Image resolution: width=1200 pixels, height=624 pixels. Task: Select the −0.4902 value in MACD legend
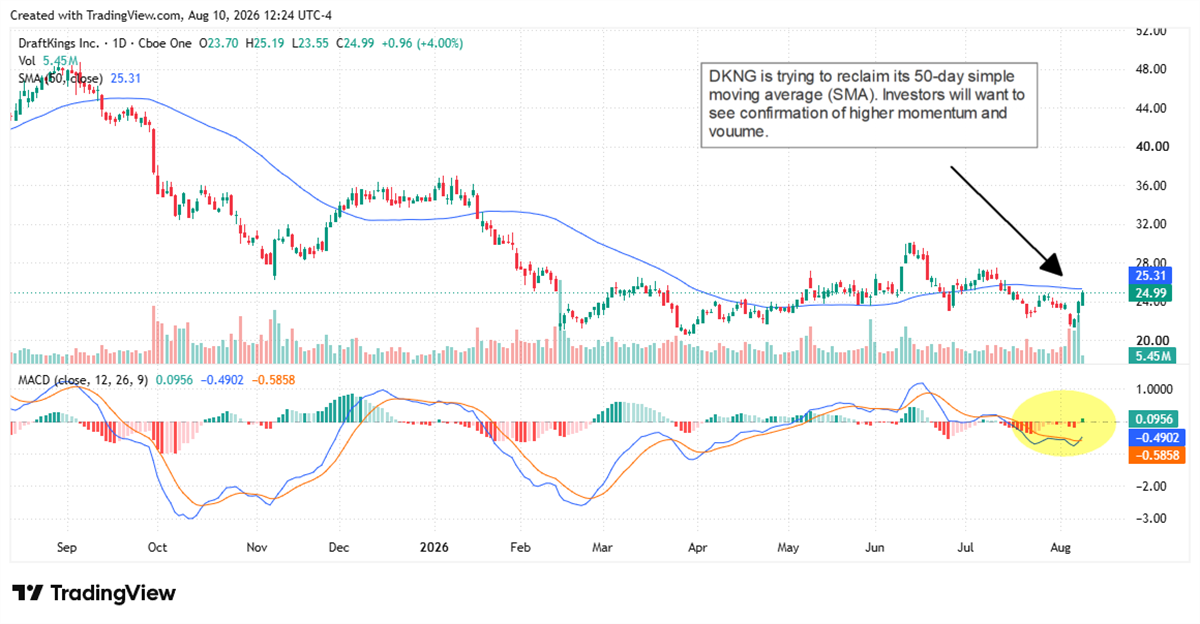pyautogui.click(x=223, y=381)
